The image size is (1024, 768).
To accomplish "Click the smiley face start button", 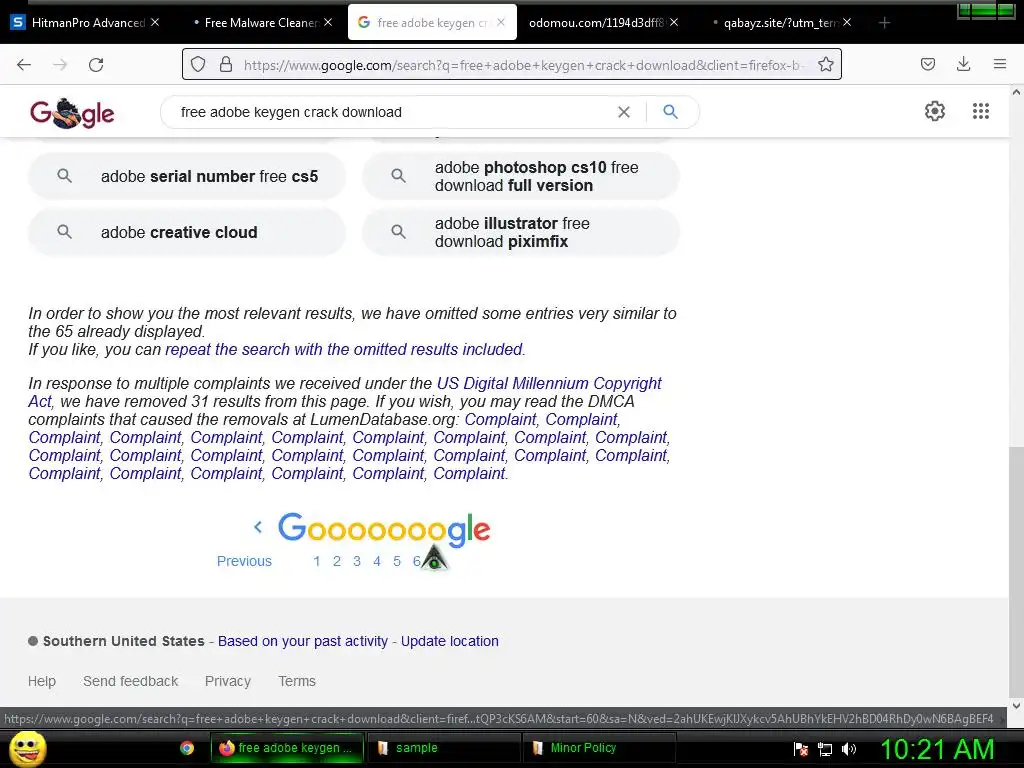I will (x=27, y=748).
